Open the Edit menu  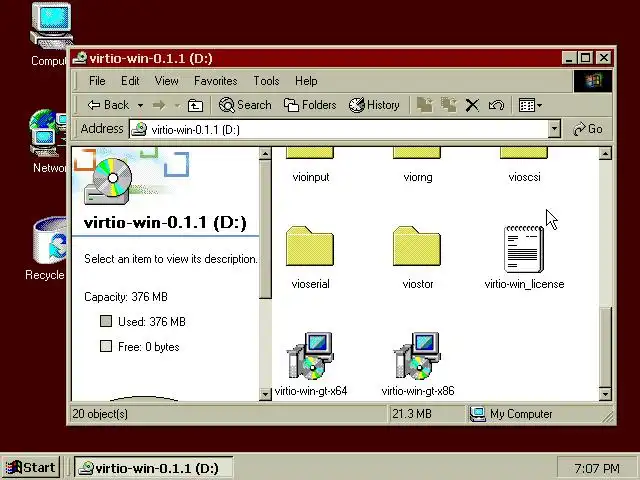point(130,81)
